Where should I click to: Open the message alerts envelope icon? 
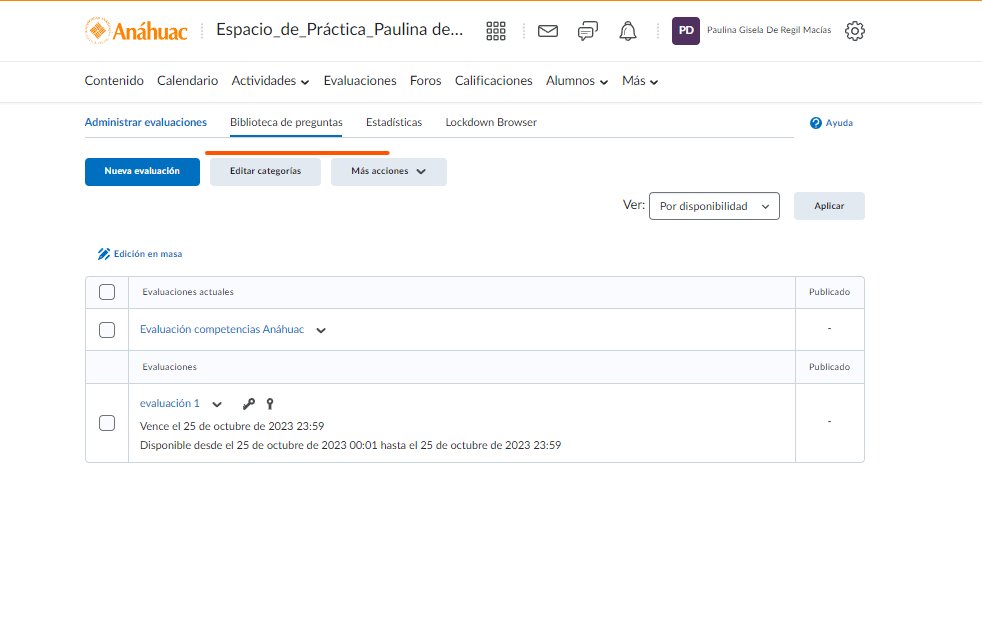[x=548, y=31]
